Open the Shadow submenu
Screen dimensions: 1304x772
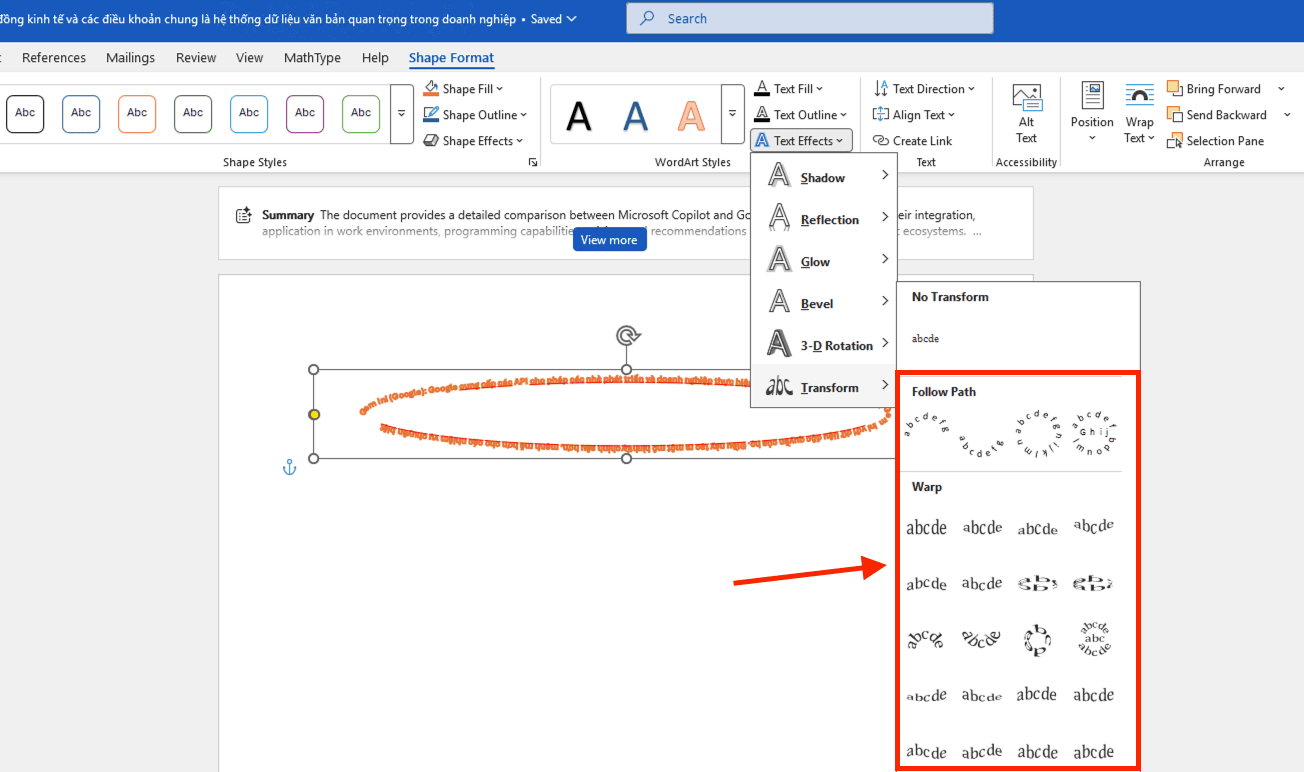pos(823,178)
